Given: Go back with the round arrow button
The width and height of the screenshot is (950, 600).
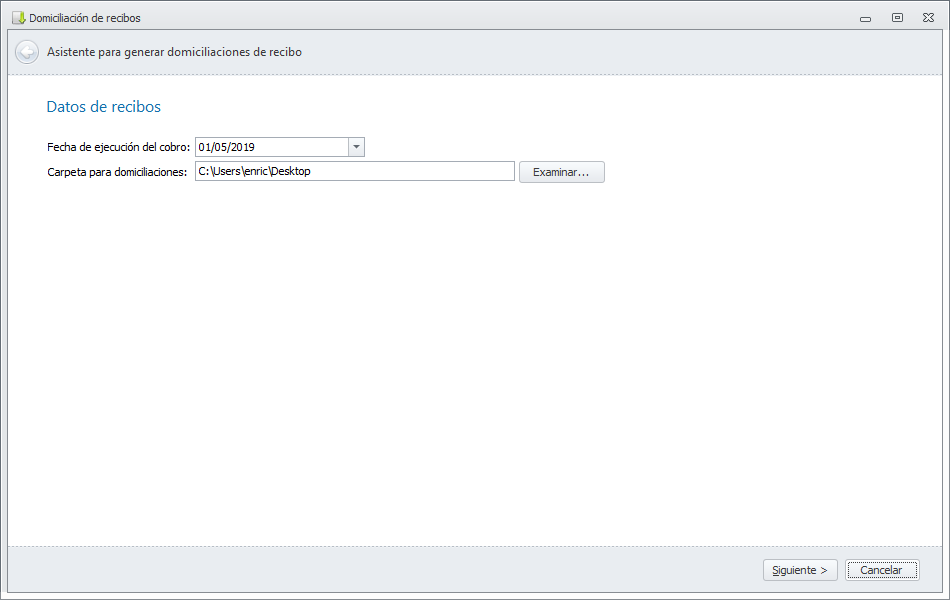Looking at the screenshot, I should coord(27,52).
